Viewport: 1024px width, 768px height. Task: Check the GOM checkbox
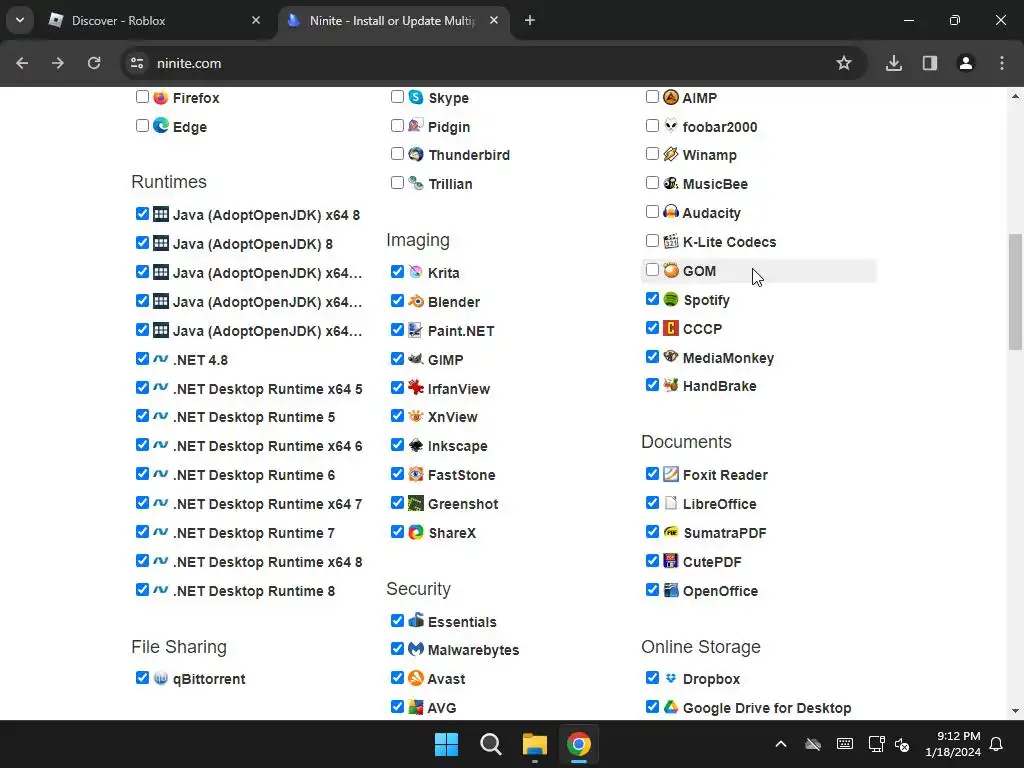click(652, 270)
